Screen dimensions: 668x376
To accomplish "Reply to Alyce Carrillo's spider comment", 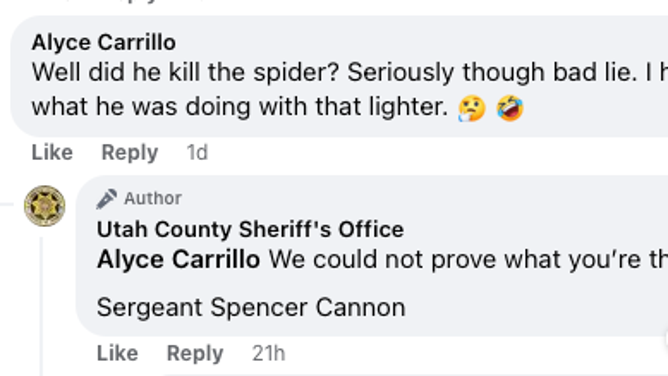I will 130,152.
